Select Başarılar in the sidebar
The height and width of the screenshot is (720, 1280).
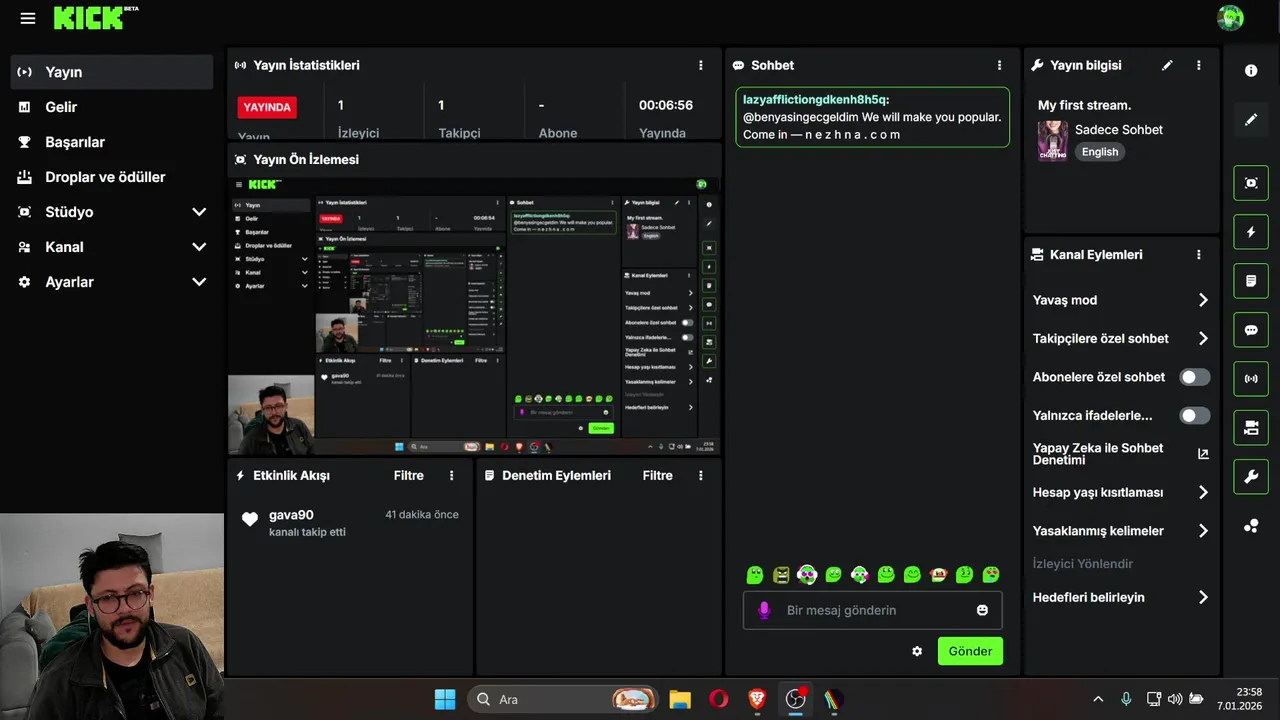(111, 142)
